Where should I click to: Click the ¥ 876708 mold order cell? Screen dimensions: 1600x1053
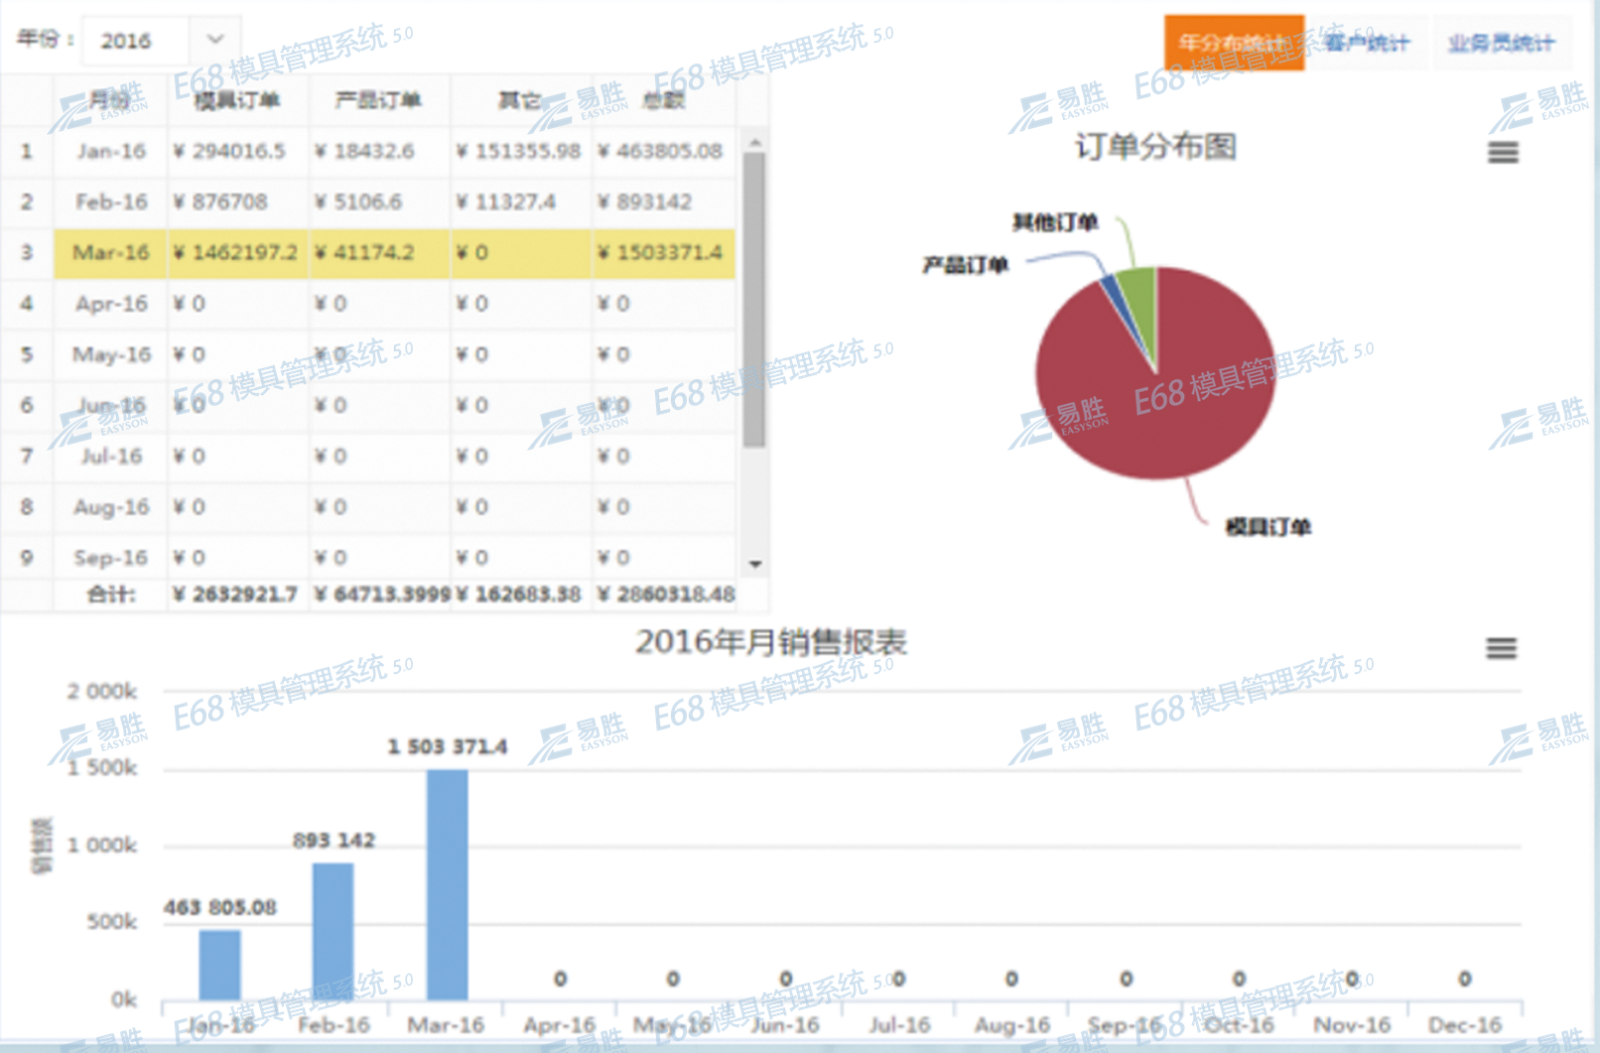(x=237, y=202)
